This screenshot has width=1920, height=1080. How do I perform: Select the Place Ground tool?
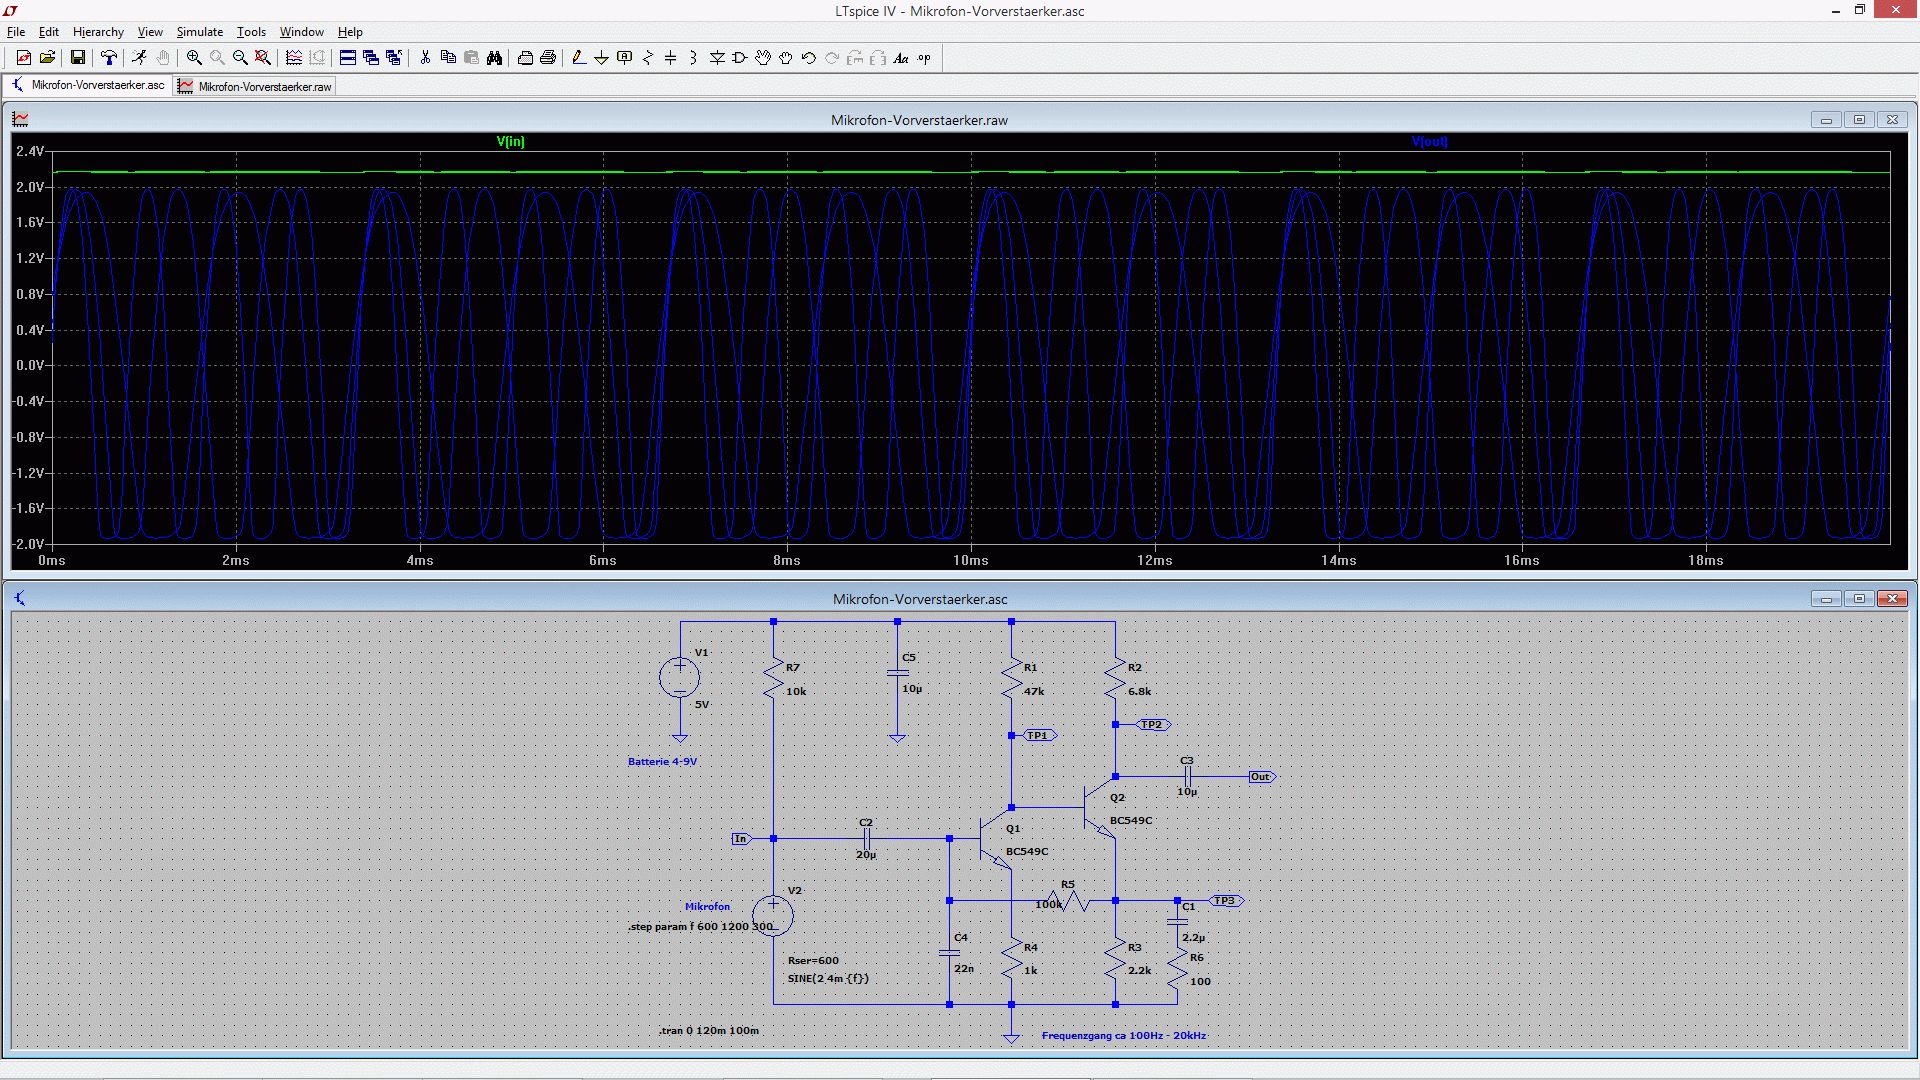[601, 58]
